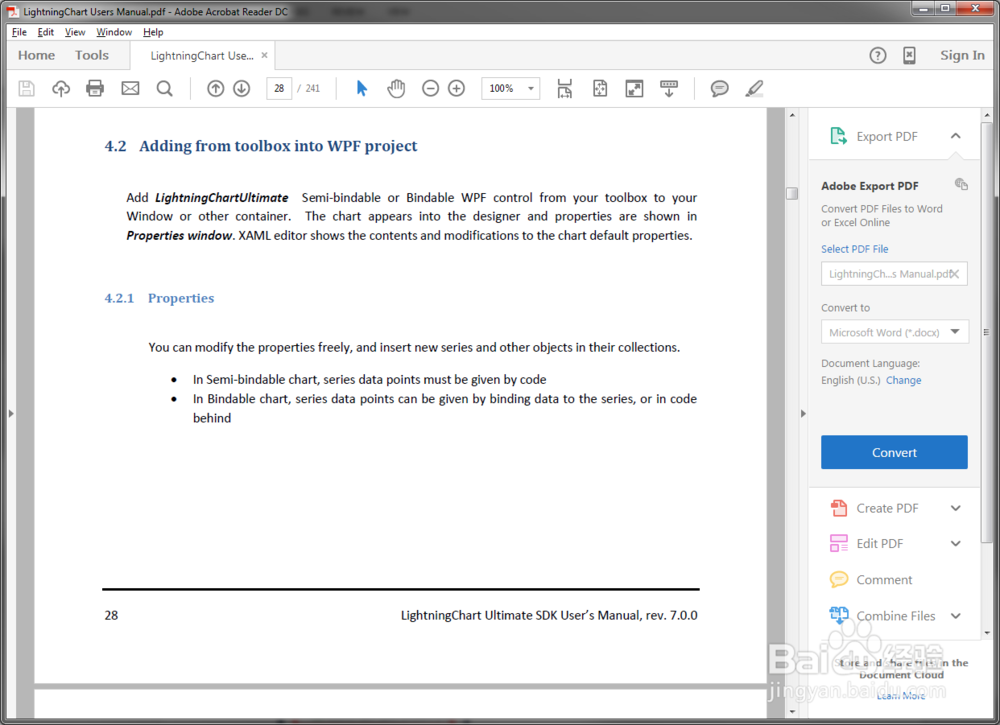This screenshot has height=725, width=1000.
Task: Close the LightningChart document tab
Action: click(x=264, y=55)
